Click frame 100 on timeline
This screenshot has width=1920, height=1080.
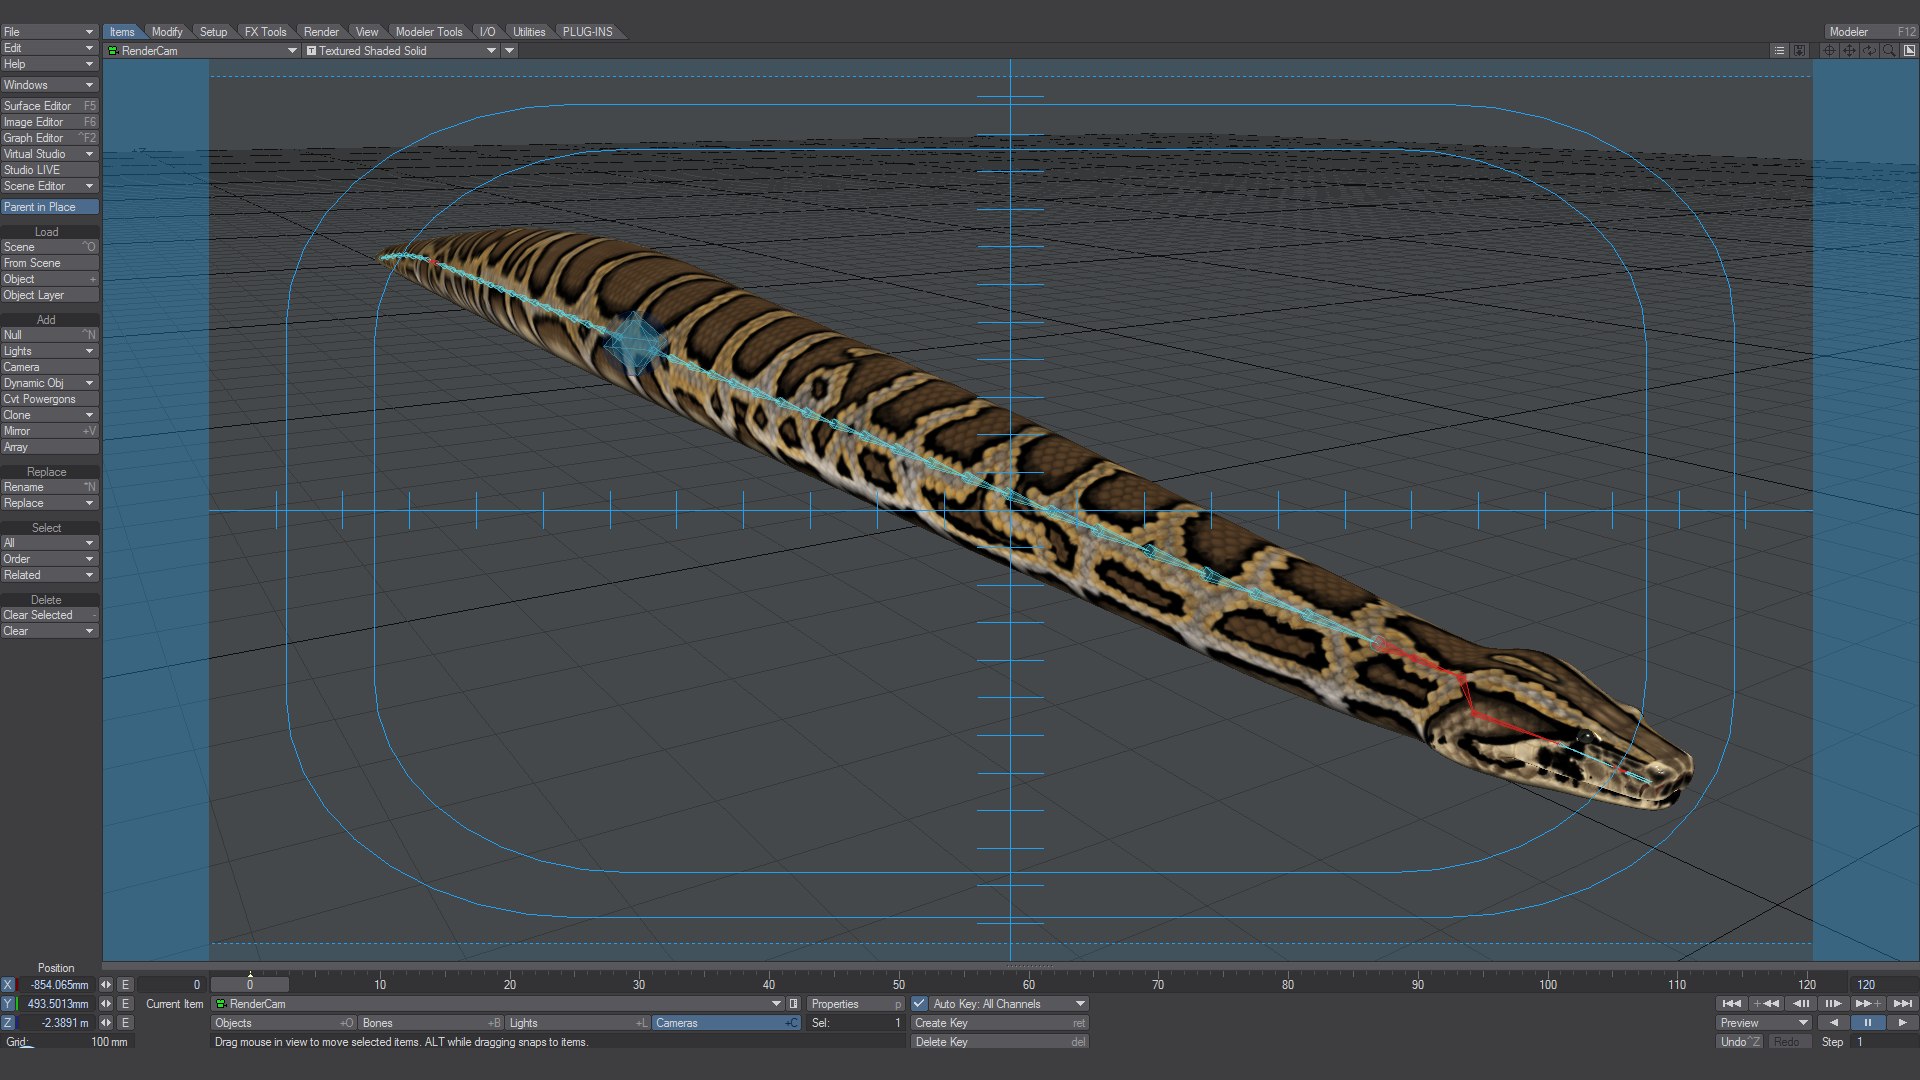click(x=1548, y=985)
